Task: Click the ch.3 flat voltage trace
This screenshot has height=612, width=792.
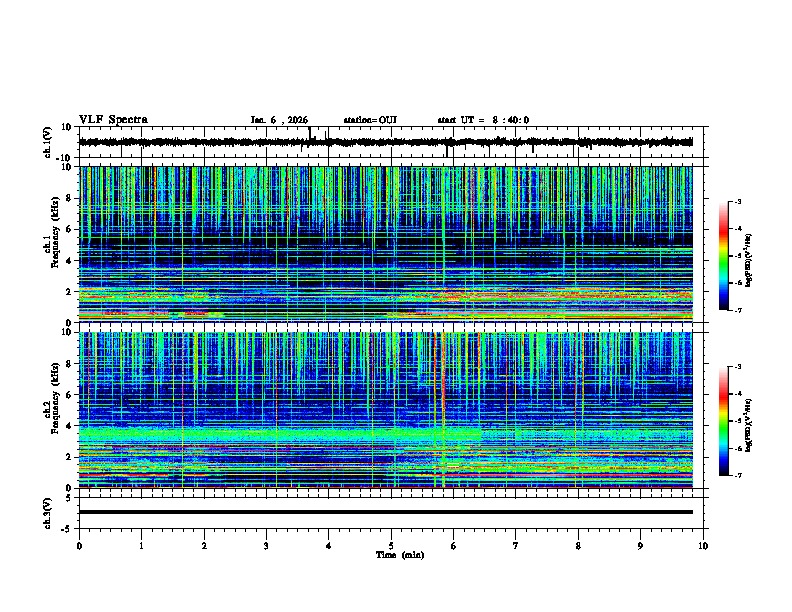Action: (x=385, y=512)
